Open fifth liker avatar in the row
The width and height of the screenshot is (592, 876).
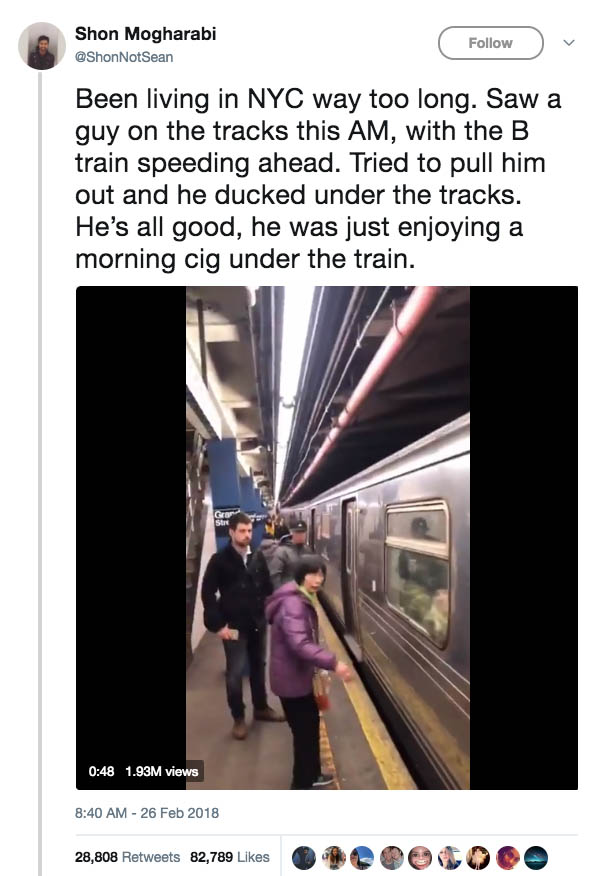[x=420, y=858]
